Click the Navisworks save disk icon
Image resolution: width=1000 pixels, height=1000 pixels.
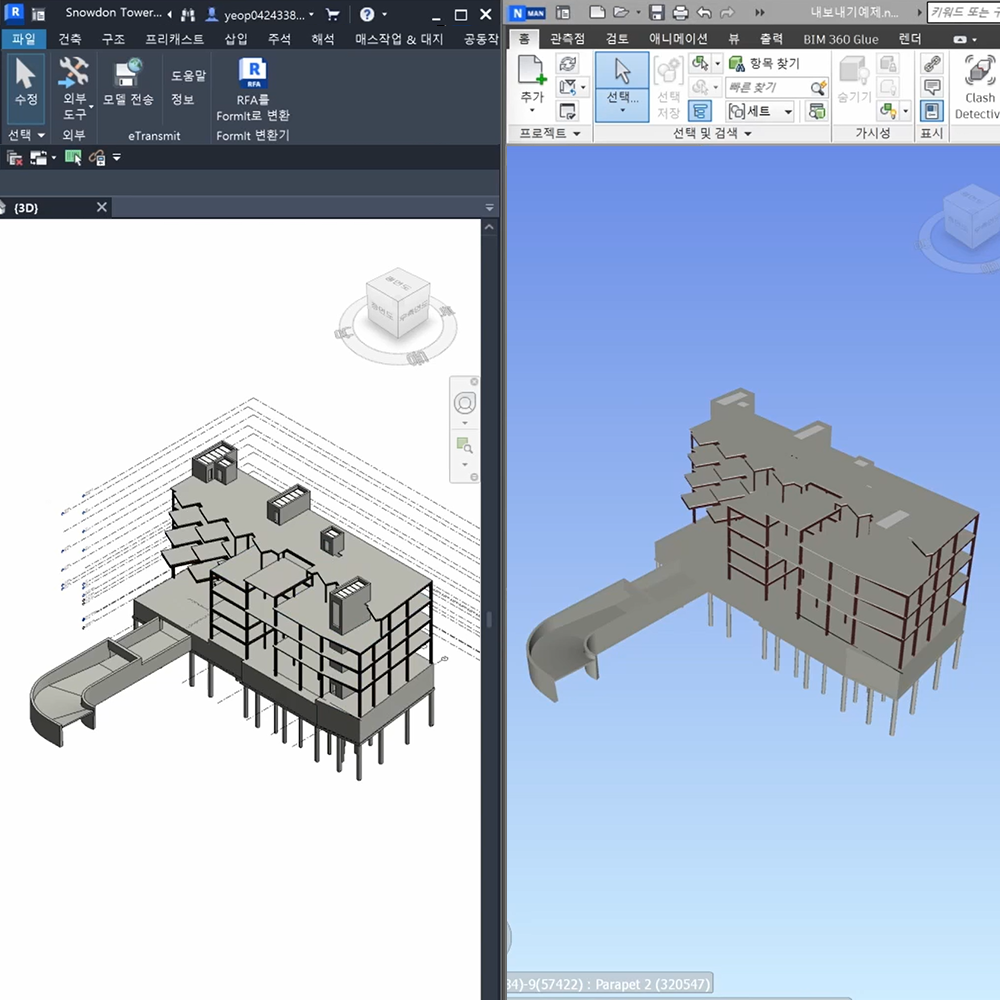pyautogui.click(x=657, y=13)
